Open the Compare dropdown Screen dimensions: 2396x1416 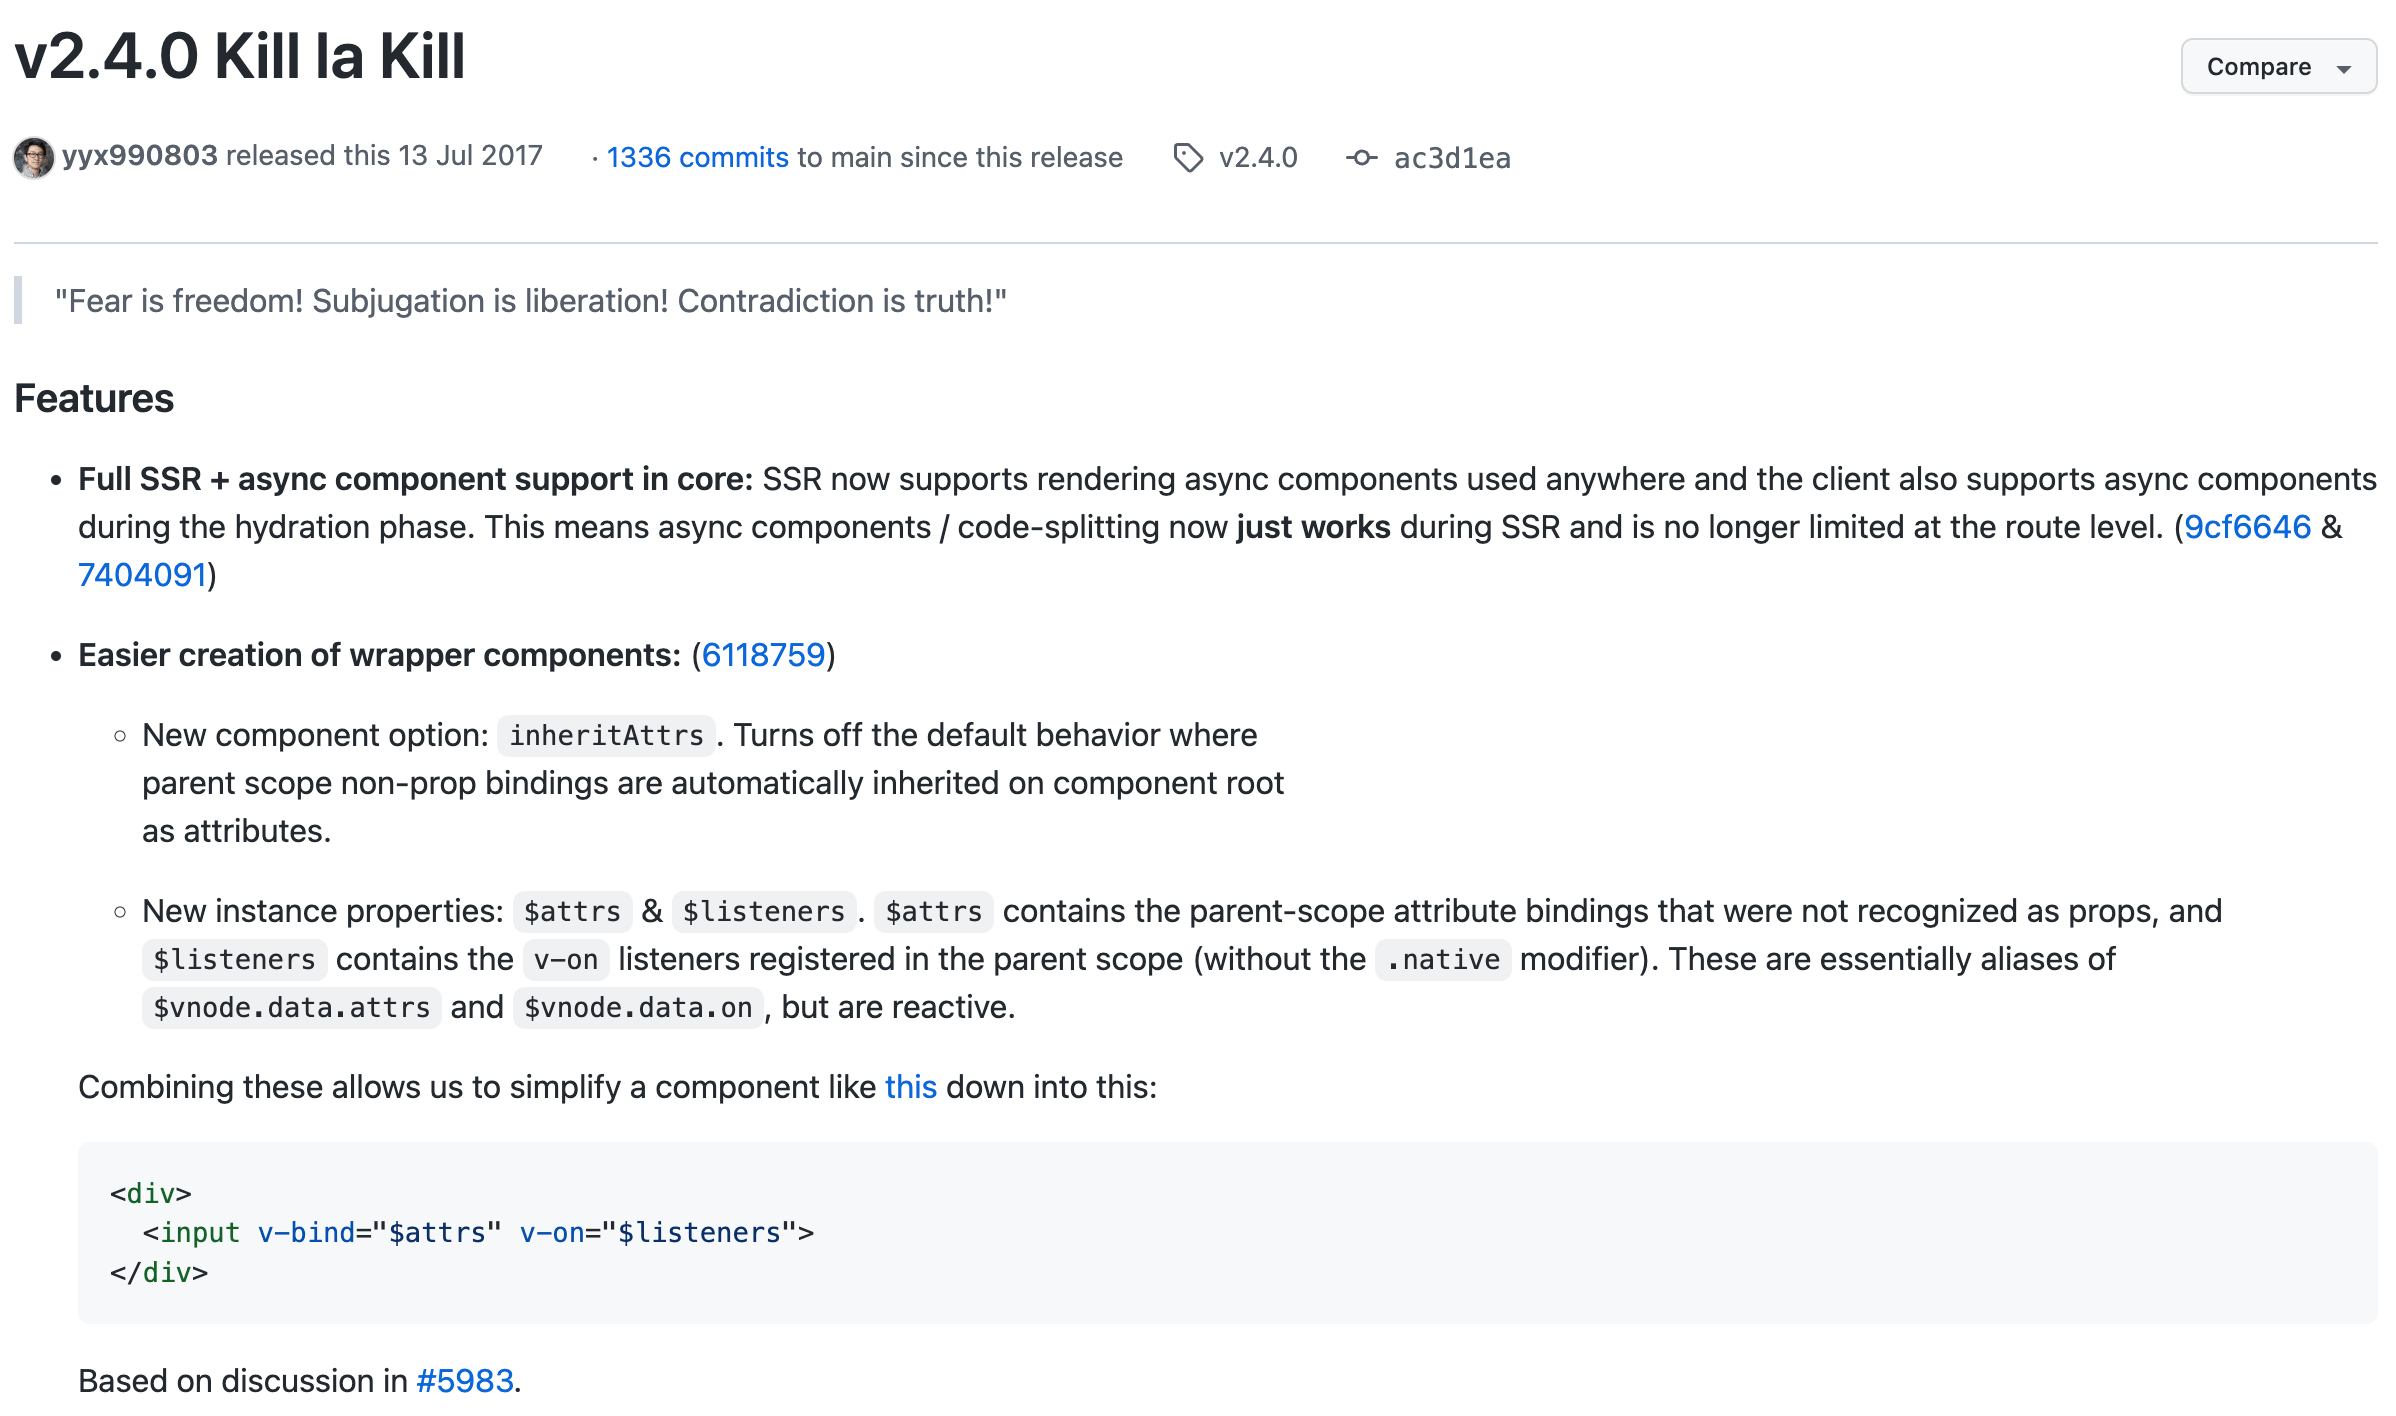[2258, 67]
